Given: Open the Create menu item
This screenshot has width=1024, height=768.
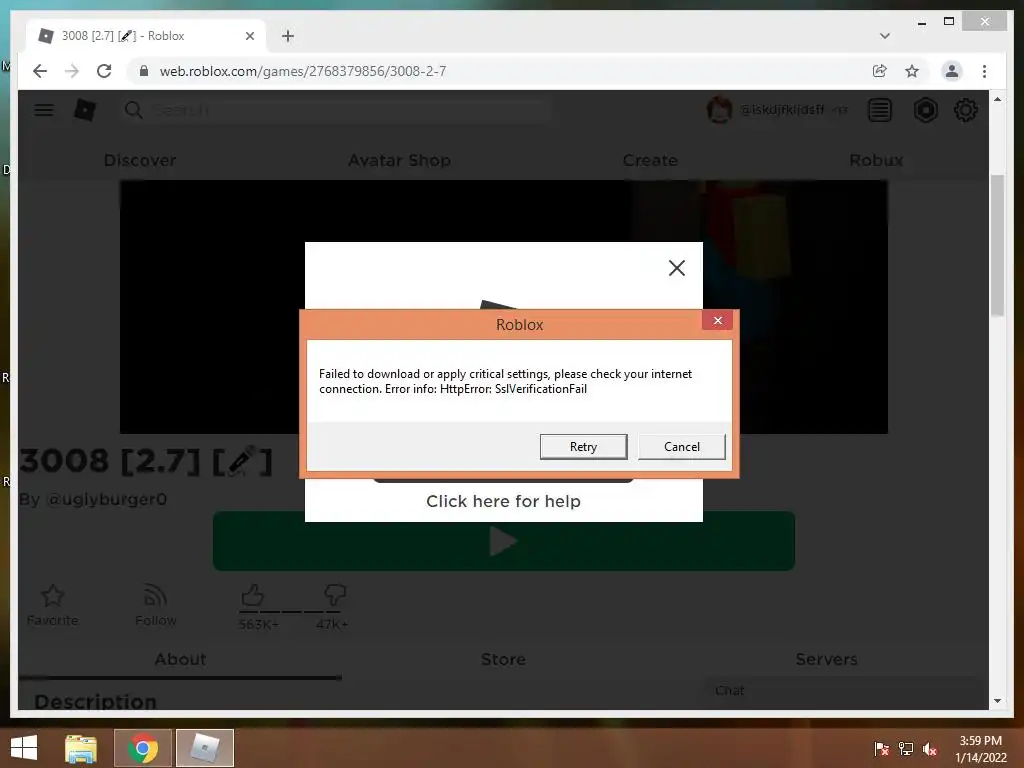Looking at the screenshot, I should (x=650, y=160).
